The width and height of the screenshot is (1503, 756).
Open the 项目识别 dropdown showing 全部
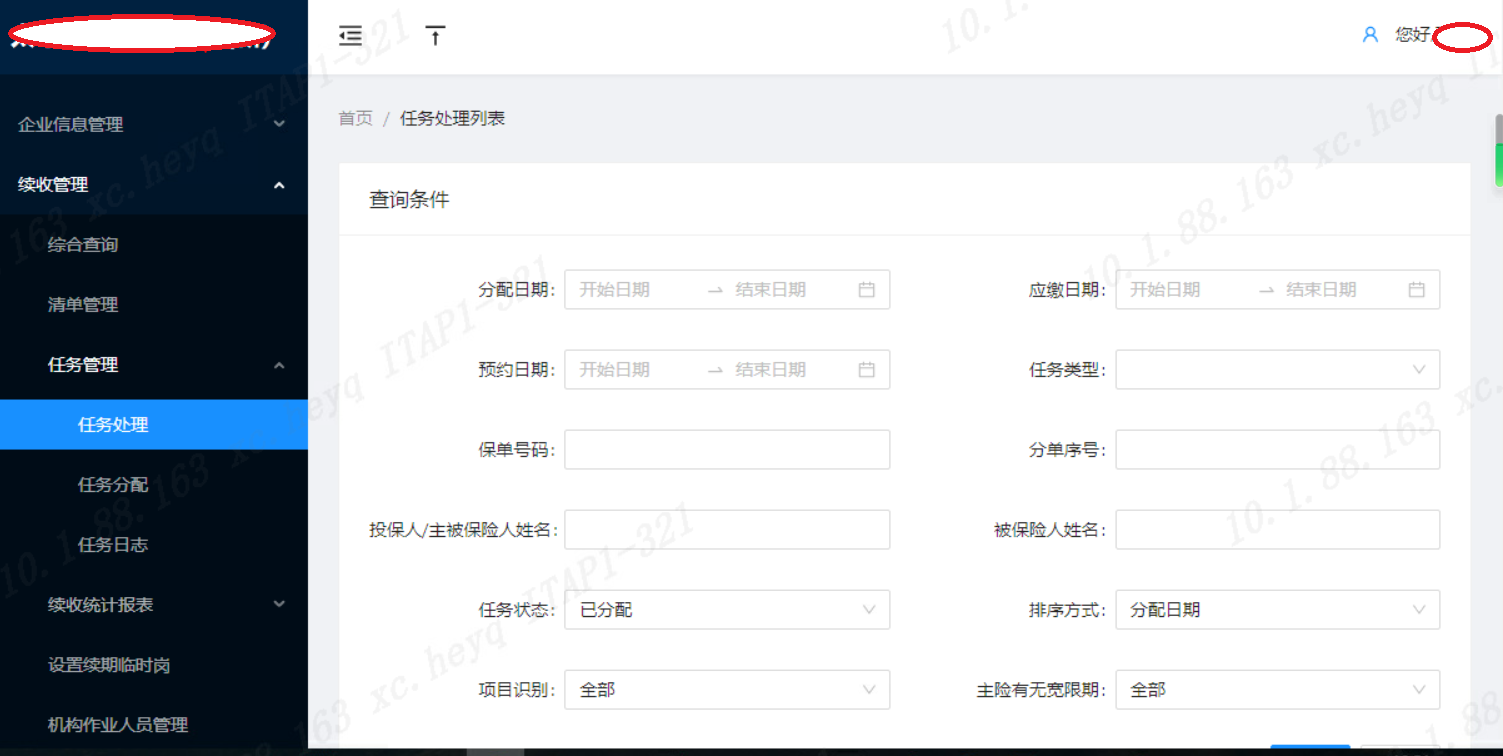point(727,690)
